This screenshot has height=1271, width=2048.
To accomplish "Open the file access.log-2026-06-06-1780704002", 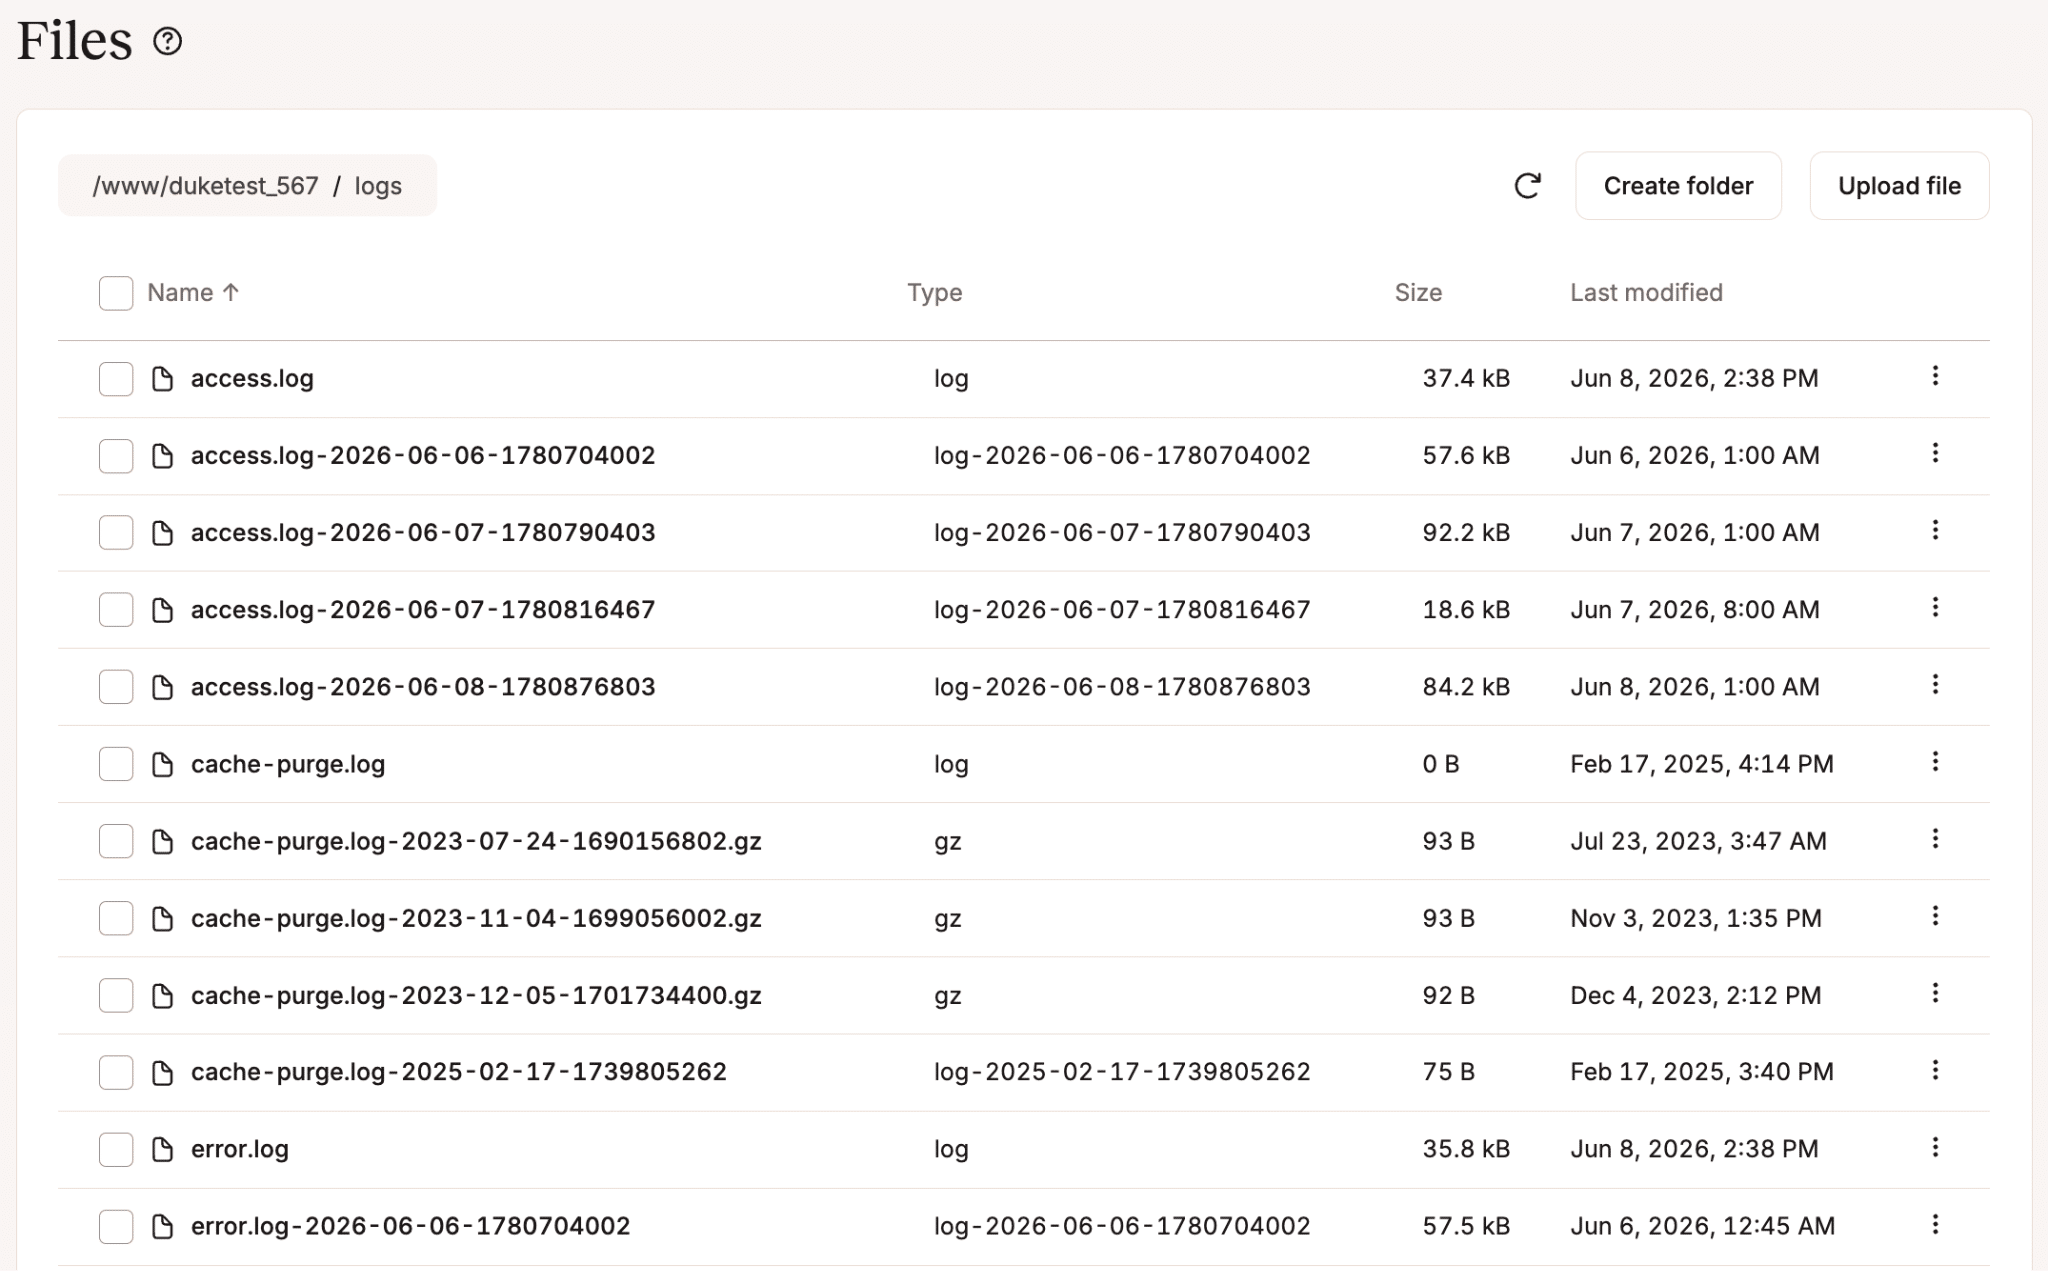I will (423, 456).
